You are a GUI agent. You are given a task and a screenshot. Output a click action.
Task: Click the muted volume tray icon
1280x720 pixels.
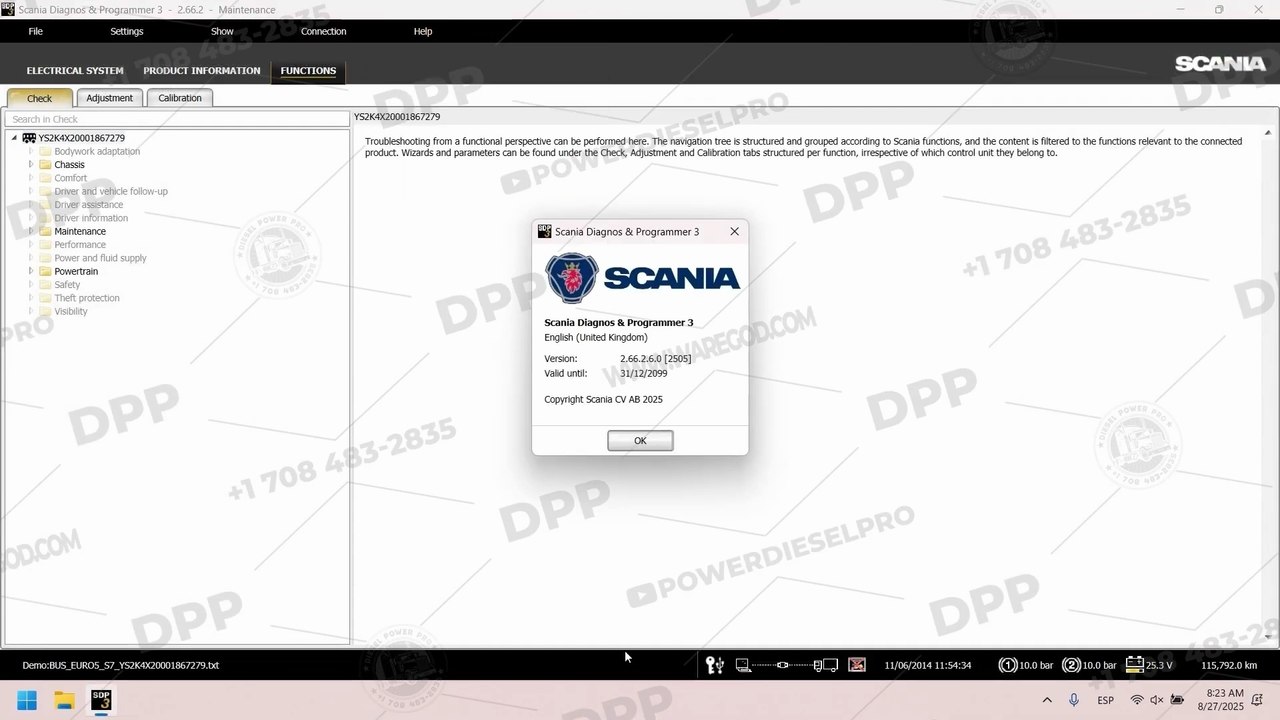1156,700
